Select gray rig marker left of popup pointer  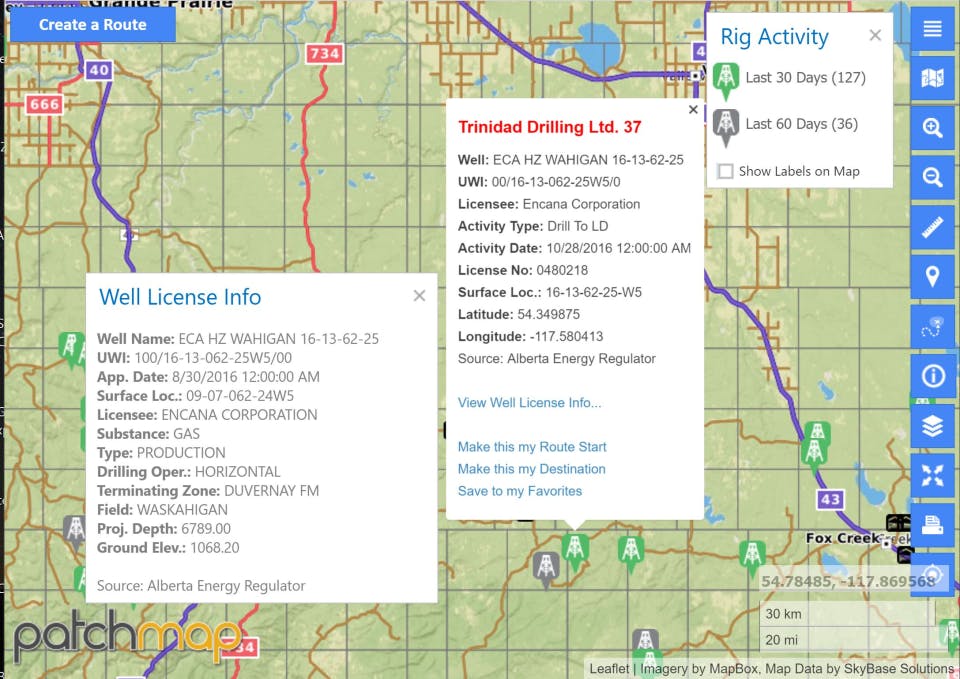[546, 569]
